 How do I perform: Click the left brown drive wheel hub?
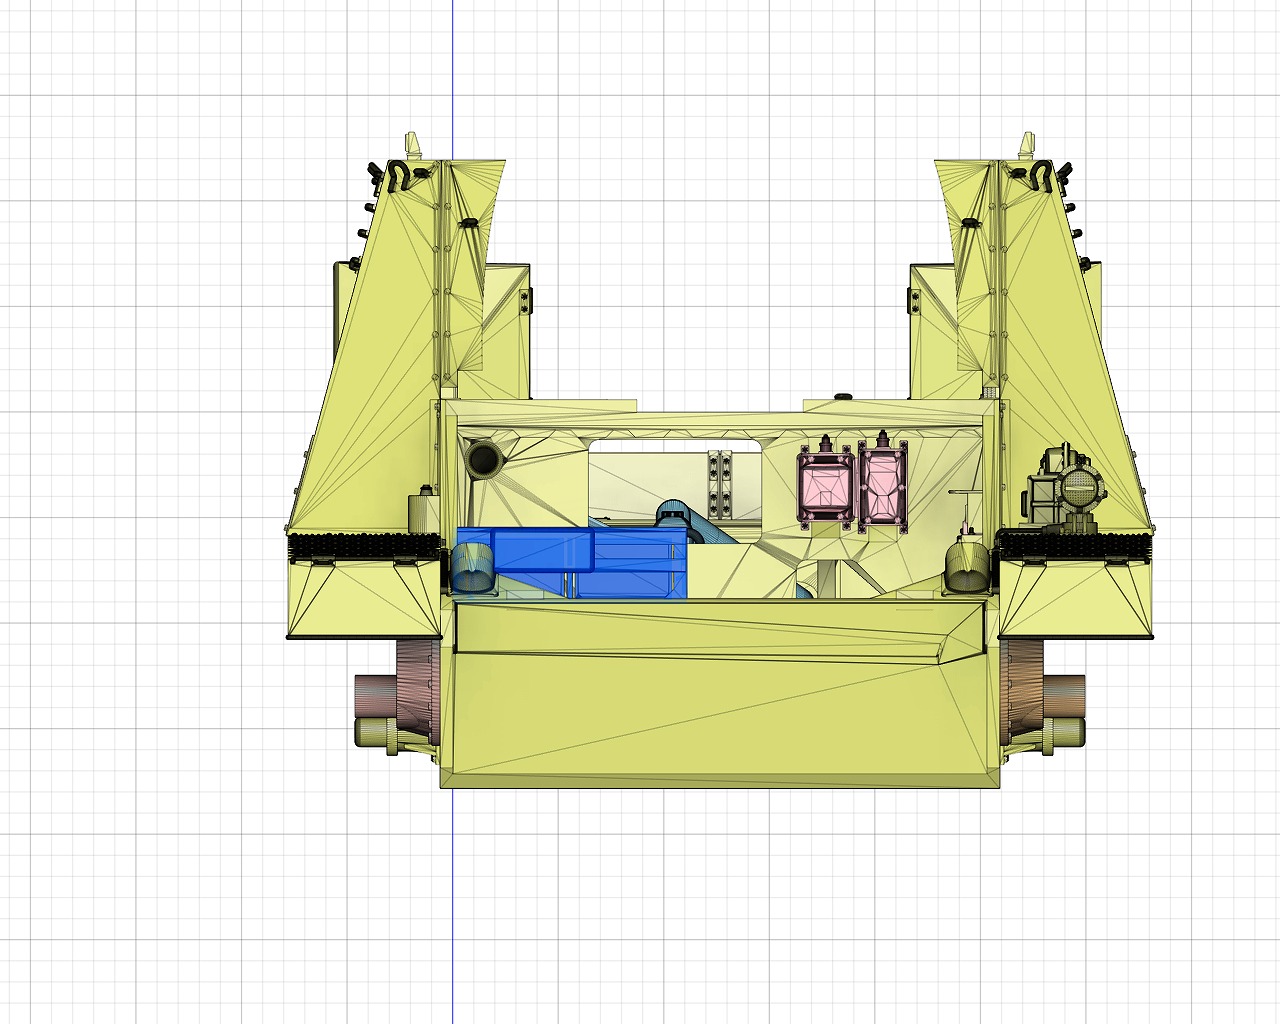pyautogui.click(x=416, y=690)
